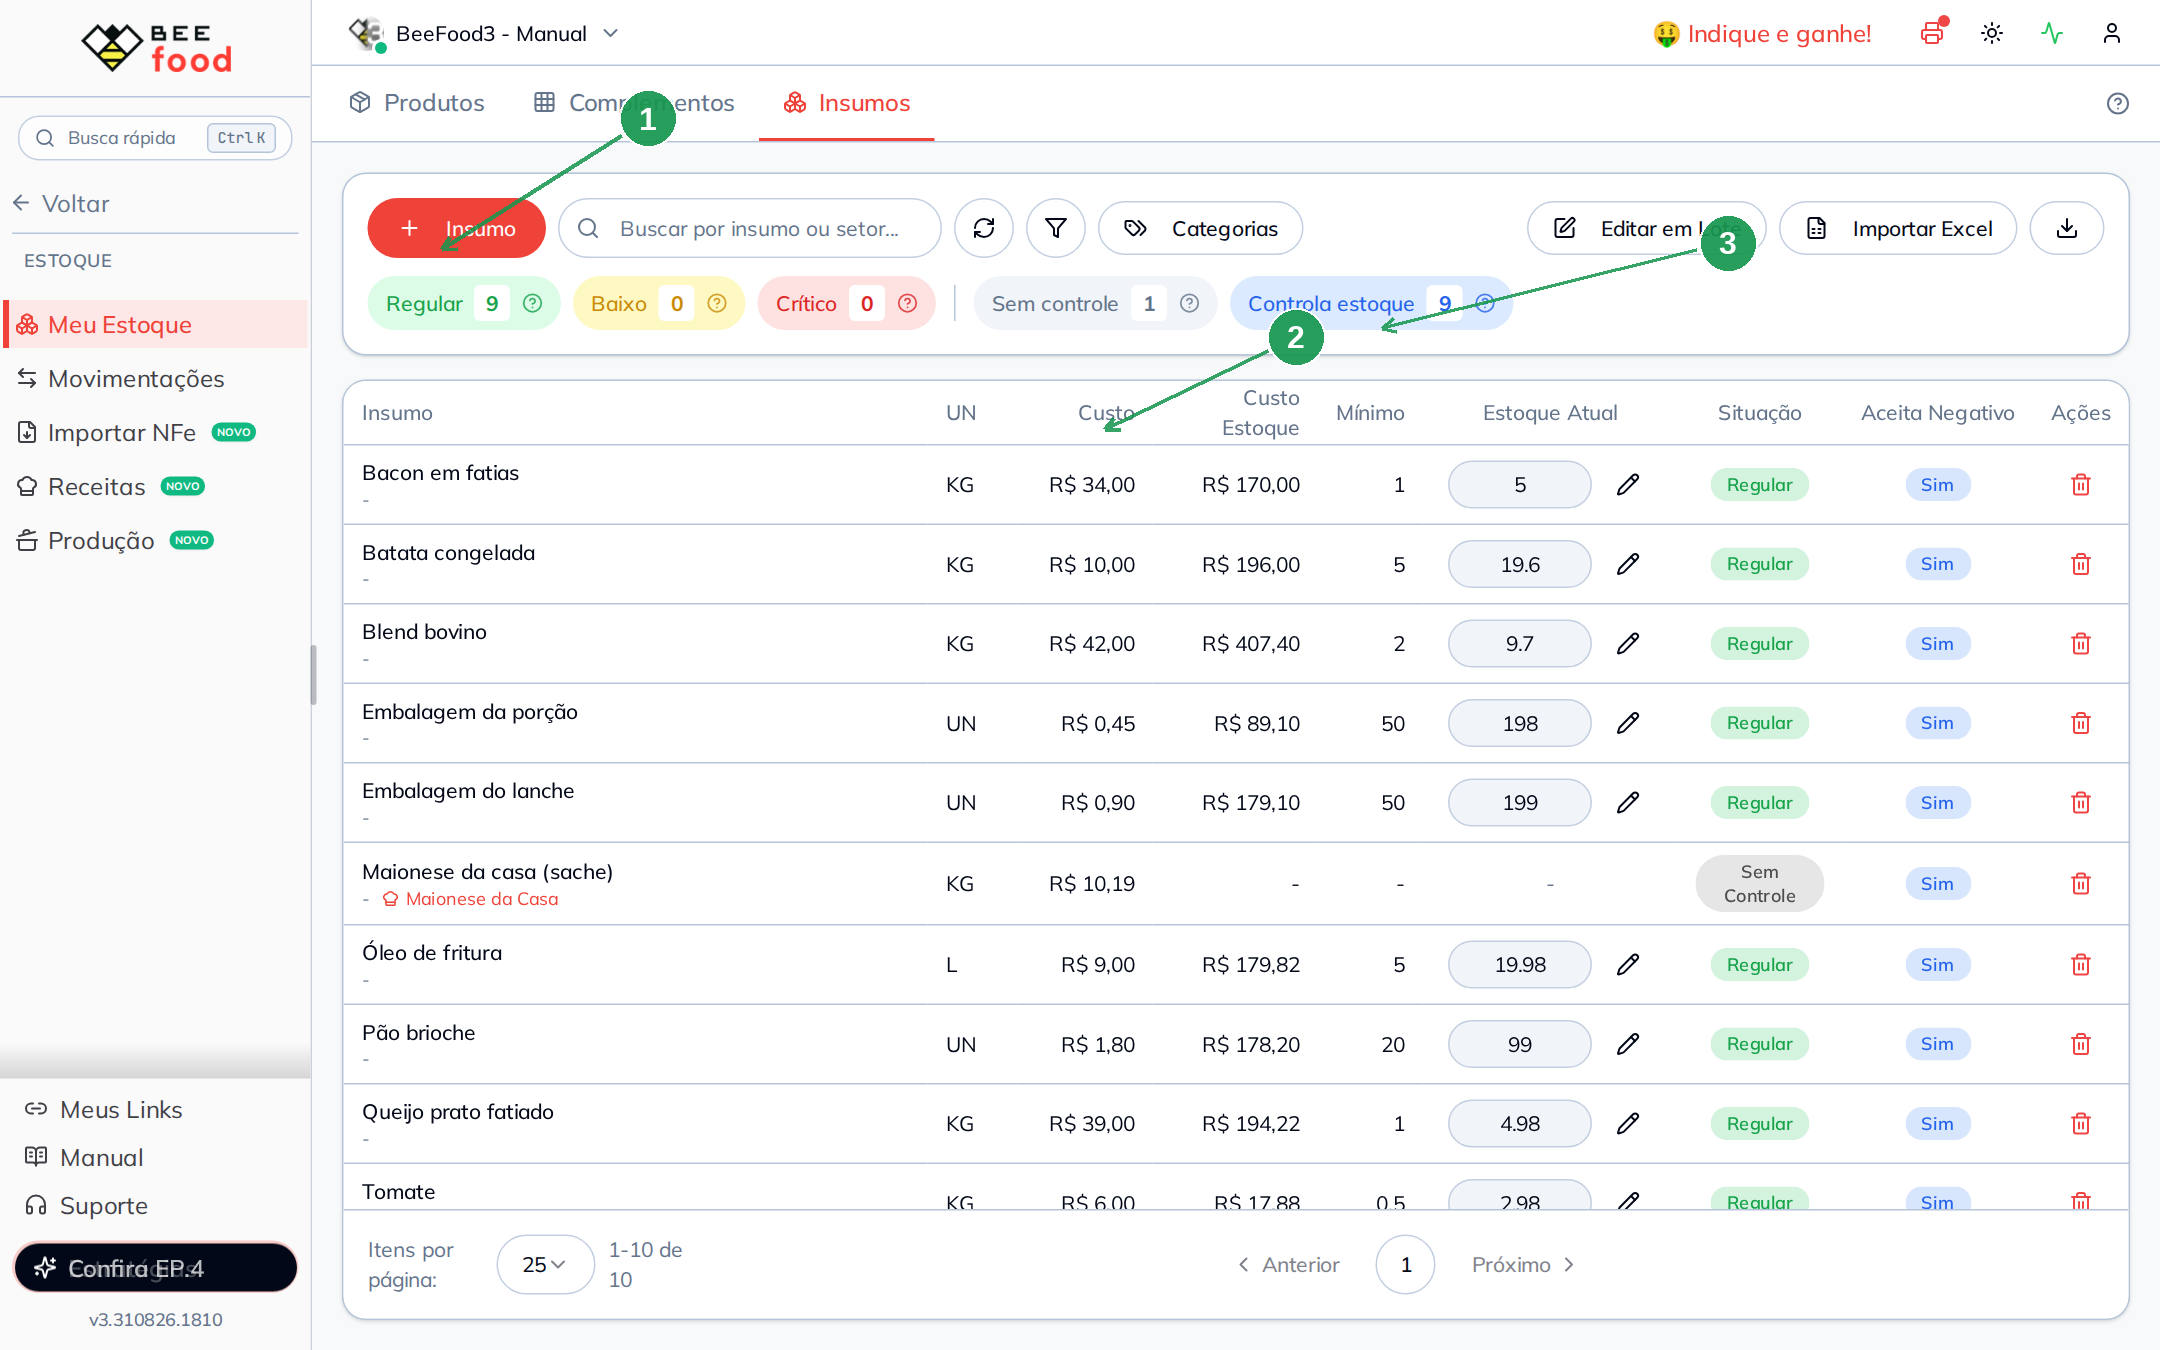This screenshot has height=1350, width=2160.
Task: Edit stock of Blend bovino pencil
Action: pyautogui.click(x=1628, y=644)
